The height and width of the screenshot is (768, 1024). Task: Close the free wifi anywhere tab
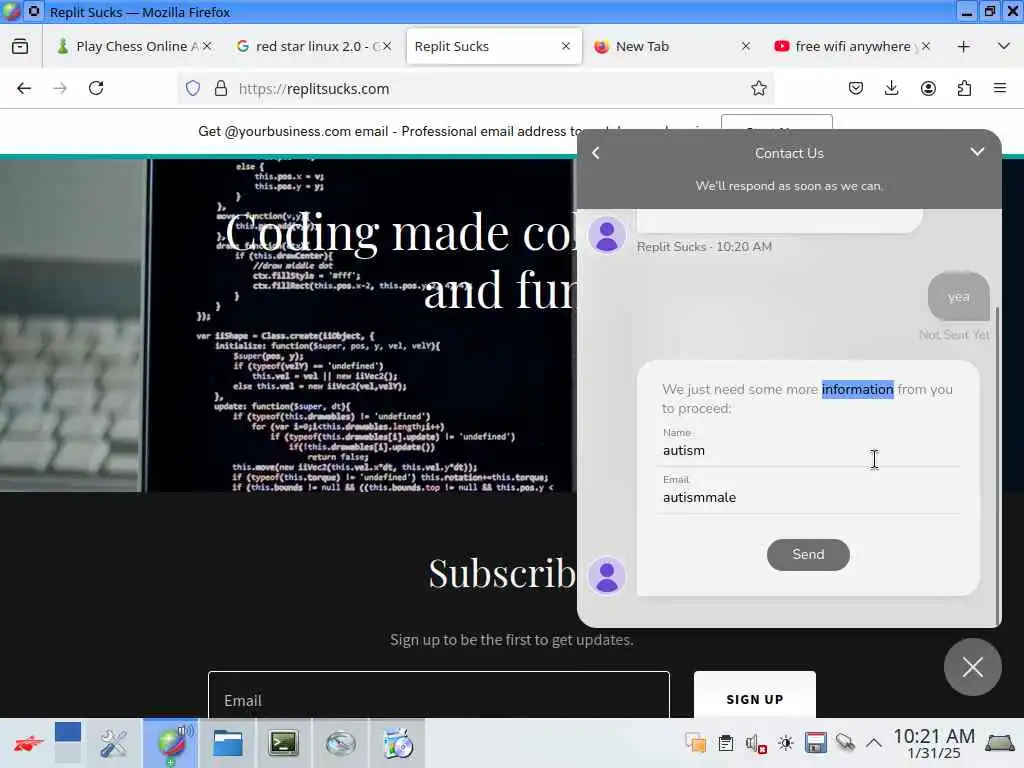tap(925, 46)
